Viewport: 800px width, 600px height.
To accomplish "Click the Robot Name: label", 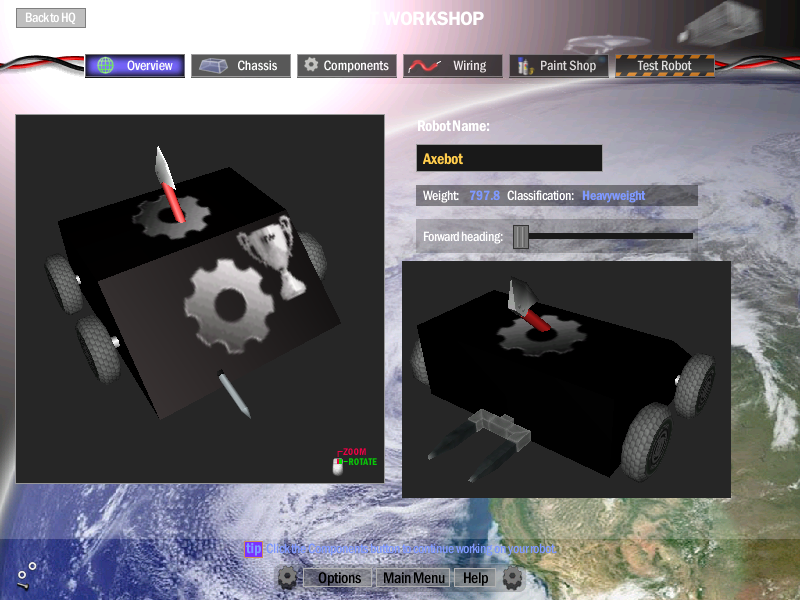I will (x=453, y=126).
